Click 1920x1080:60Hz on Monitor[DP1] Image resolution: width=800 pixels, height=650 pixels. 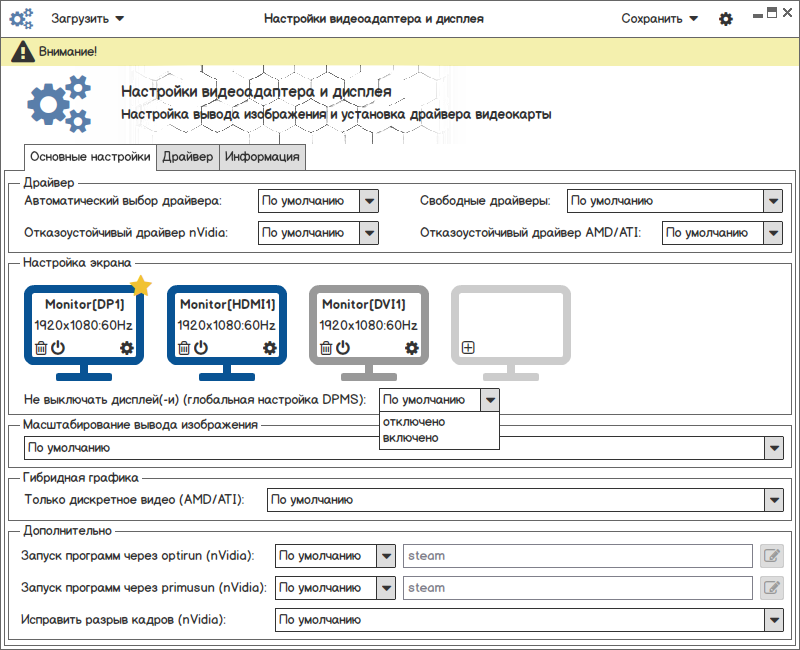click(83, 326)
